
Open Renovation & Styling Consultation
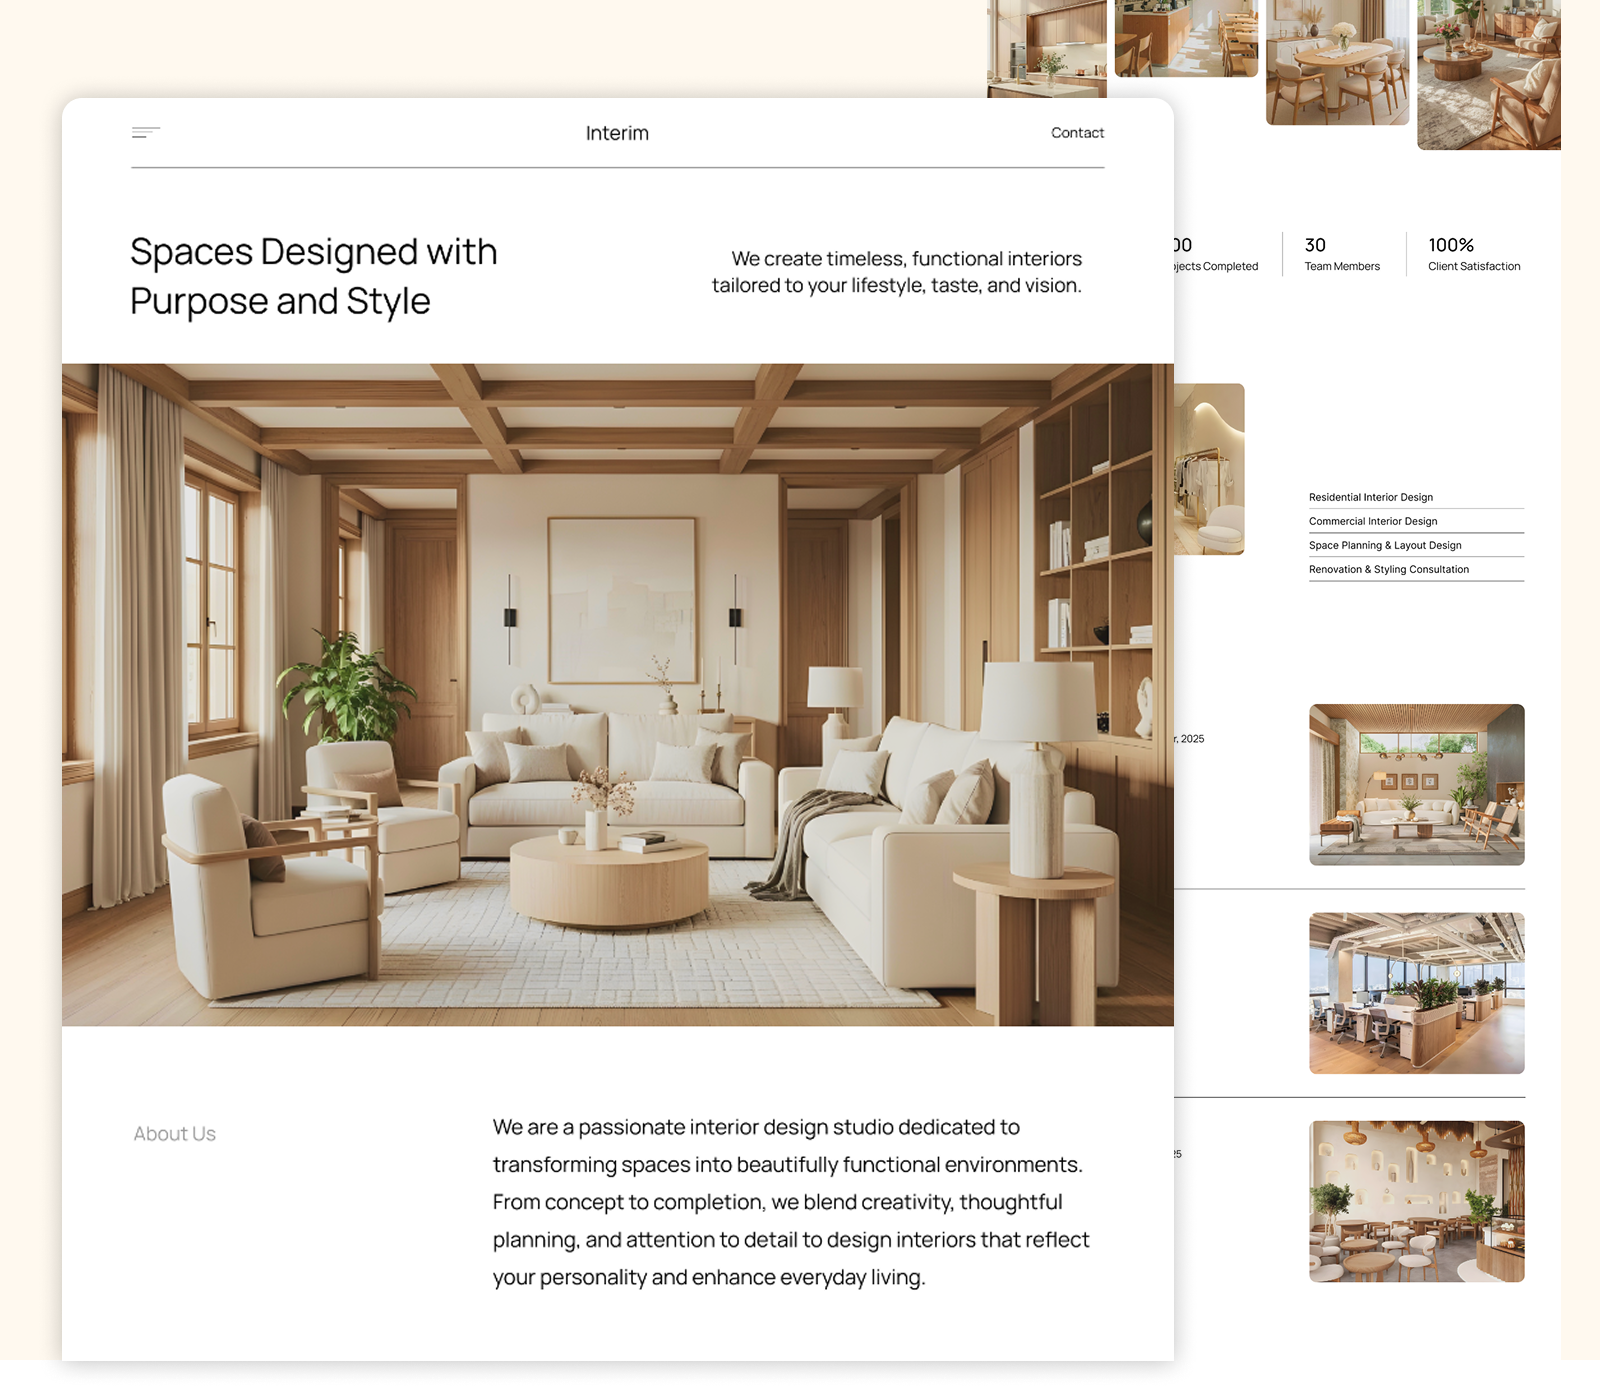[x=1388, y=569]
